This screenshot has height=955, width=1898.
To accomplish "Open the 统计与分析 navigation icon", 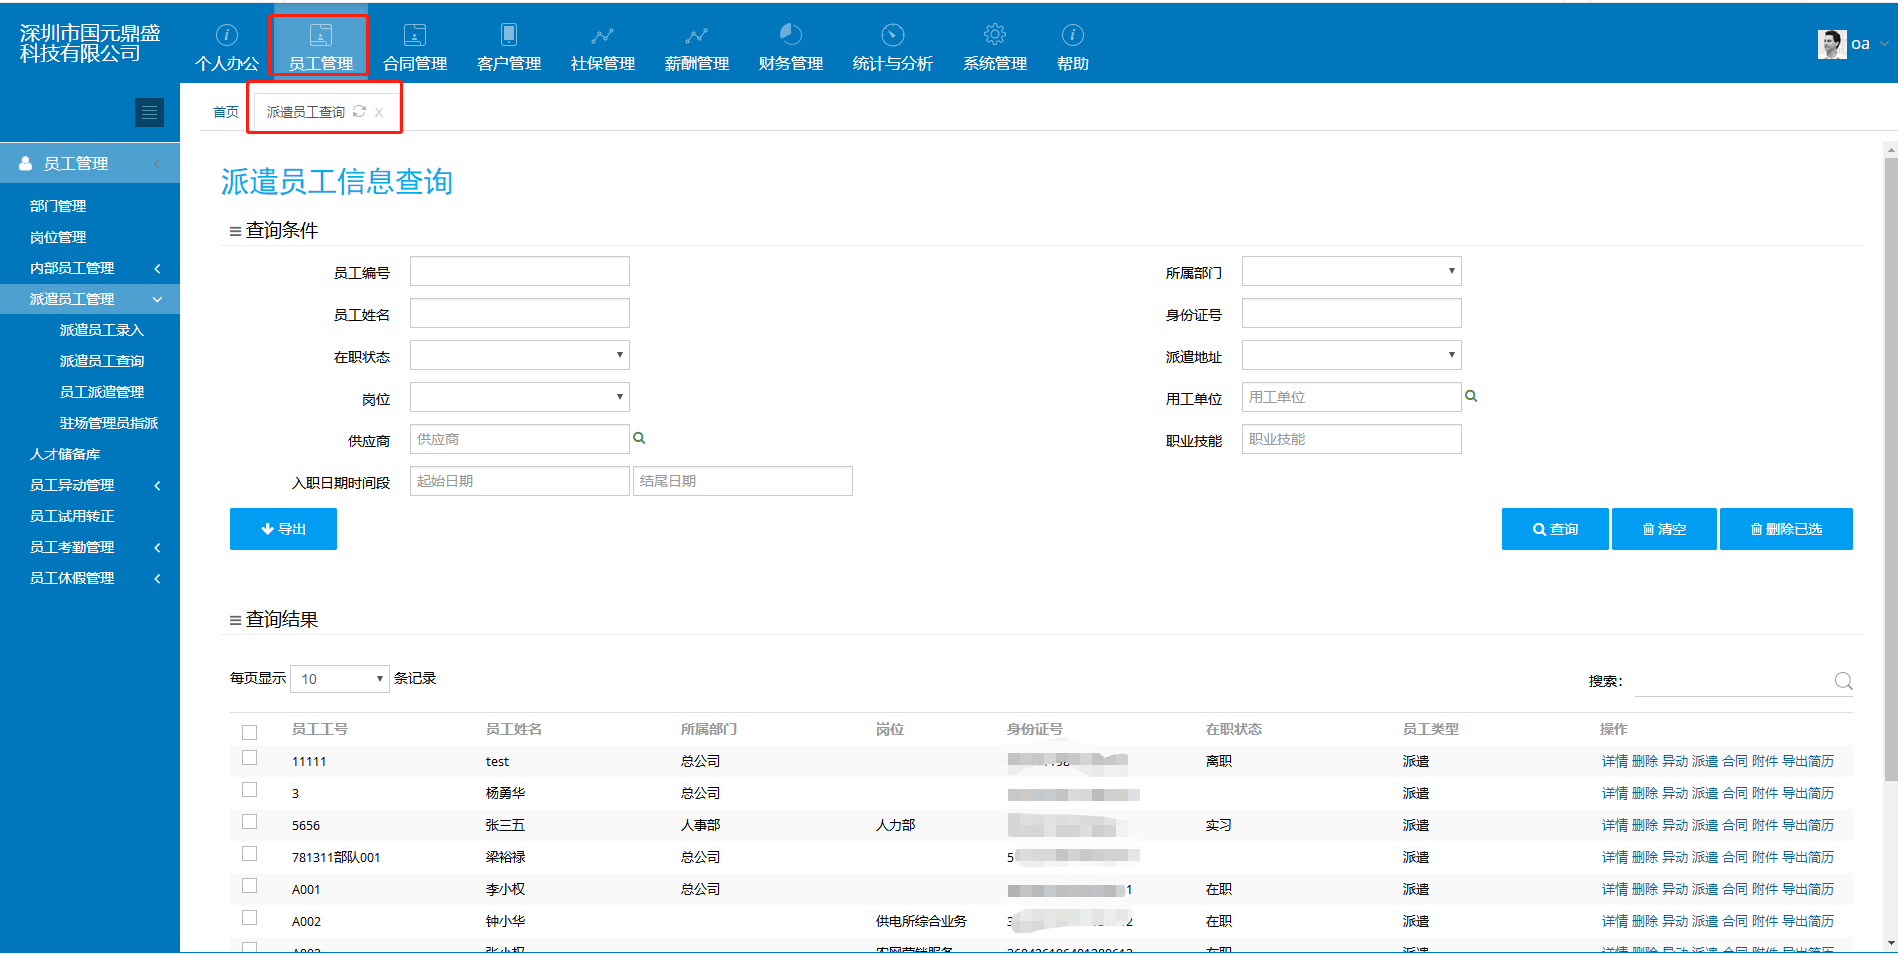I will coord(892,36).
